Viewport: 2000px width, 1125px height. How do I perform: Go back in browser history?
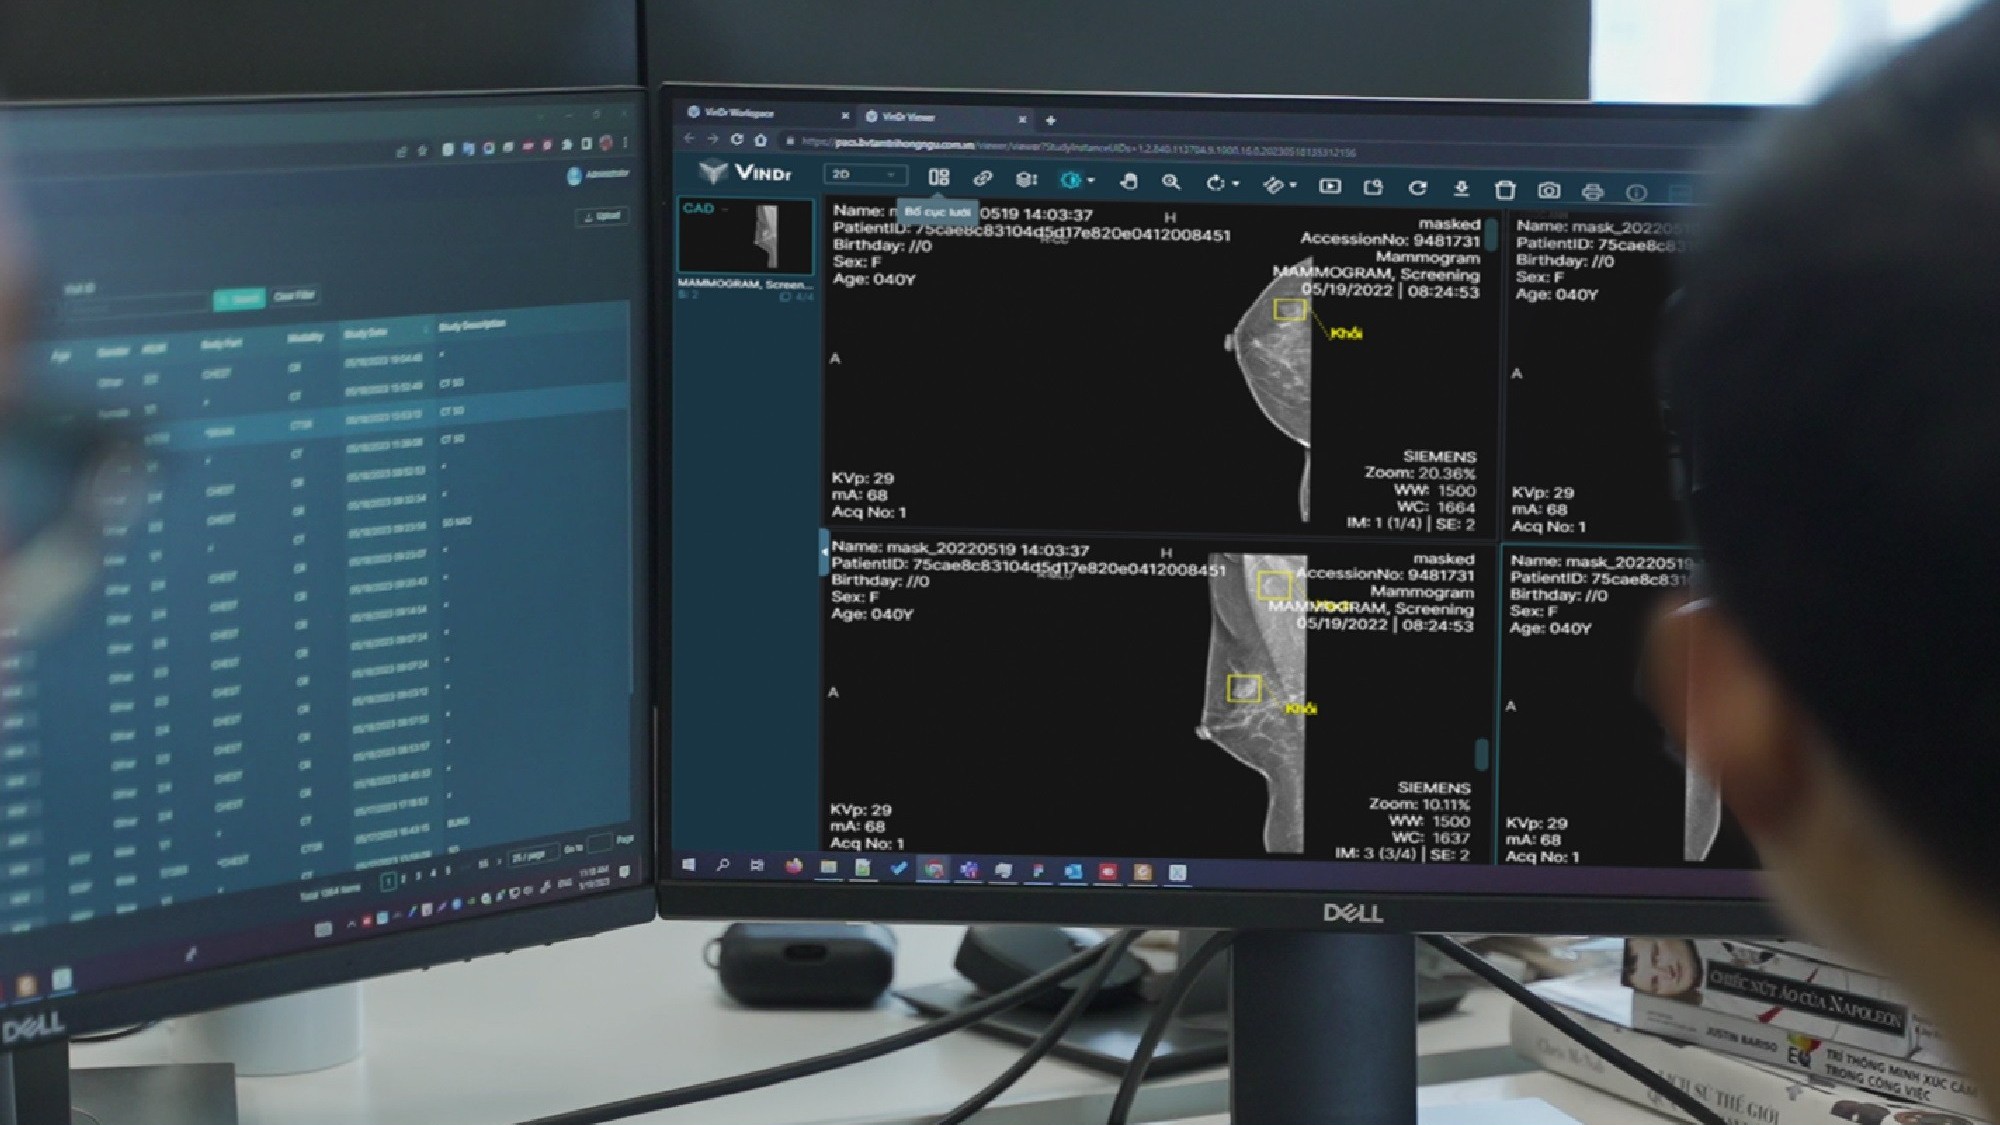coord(689,138)
